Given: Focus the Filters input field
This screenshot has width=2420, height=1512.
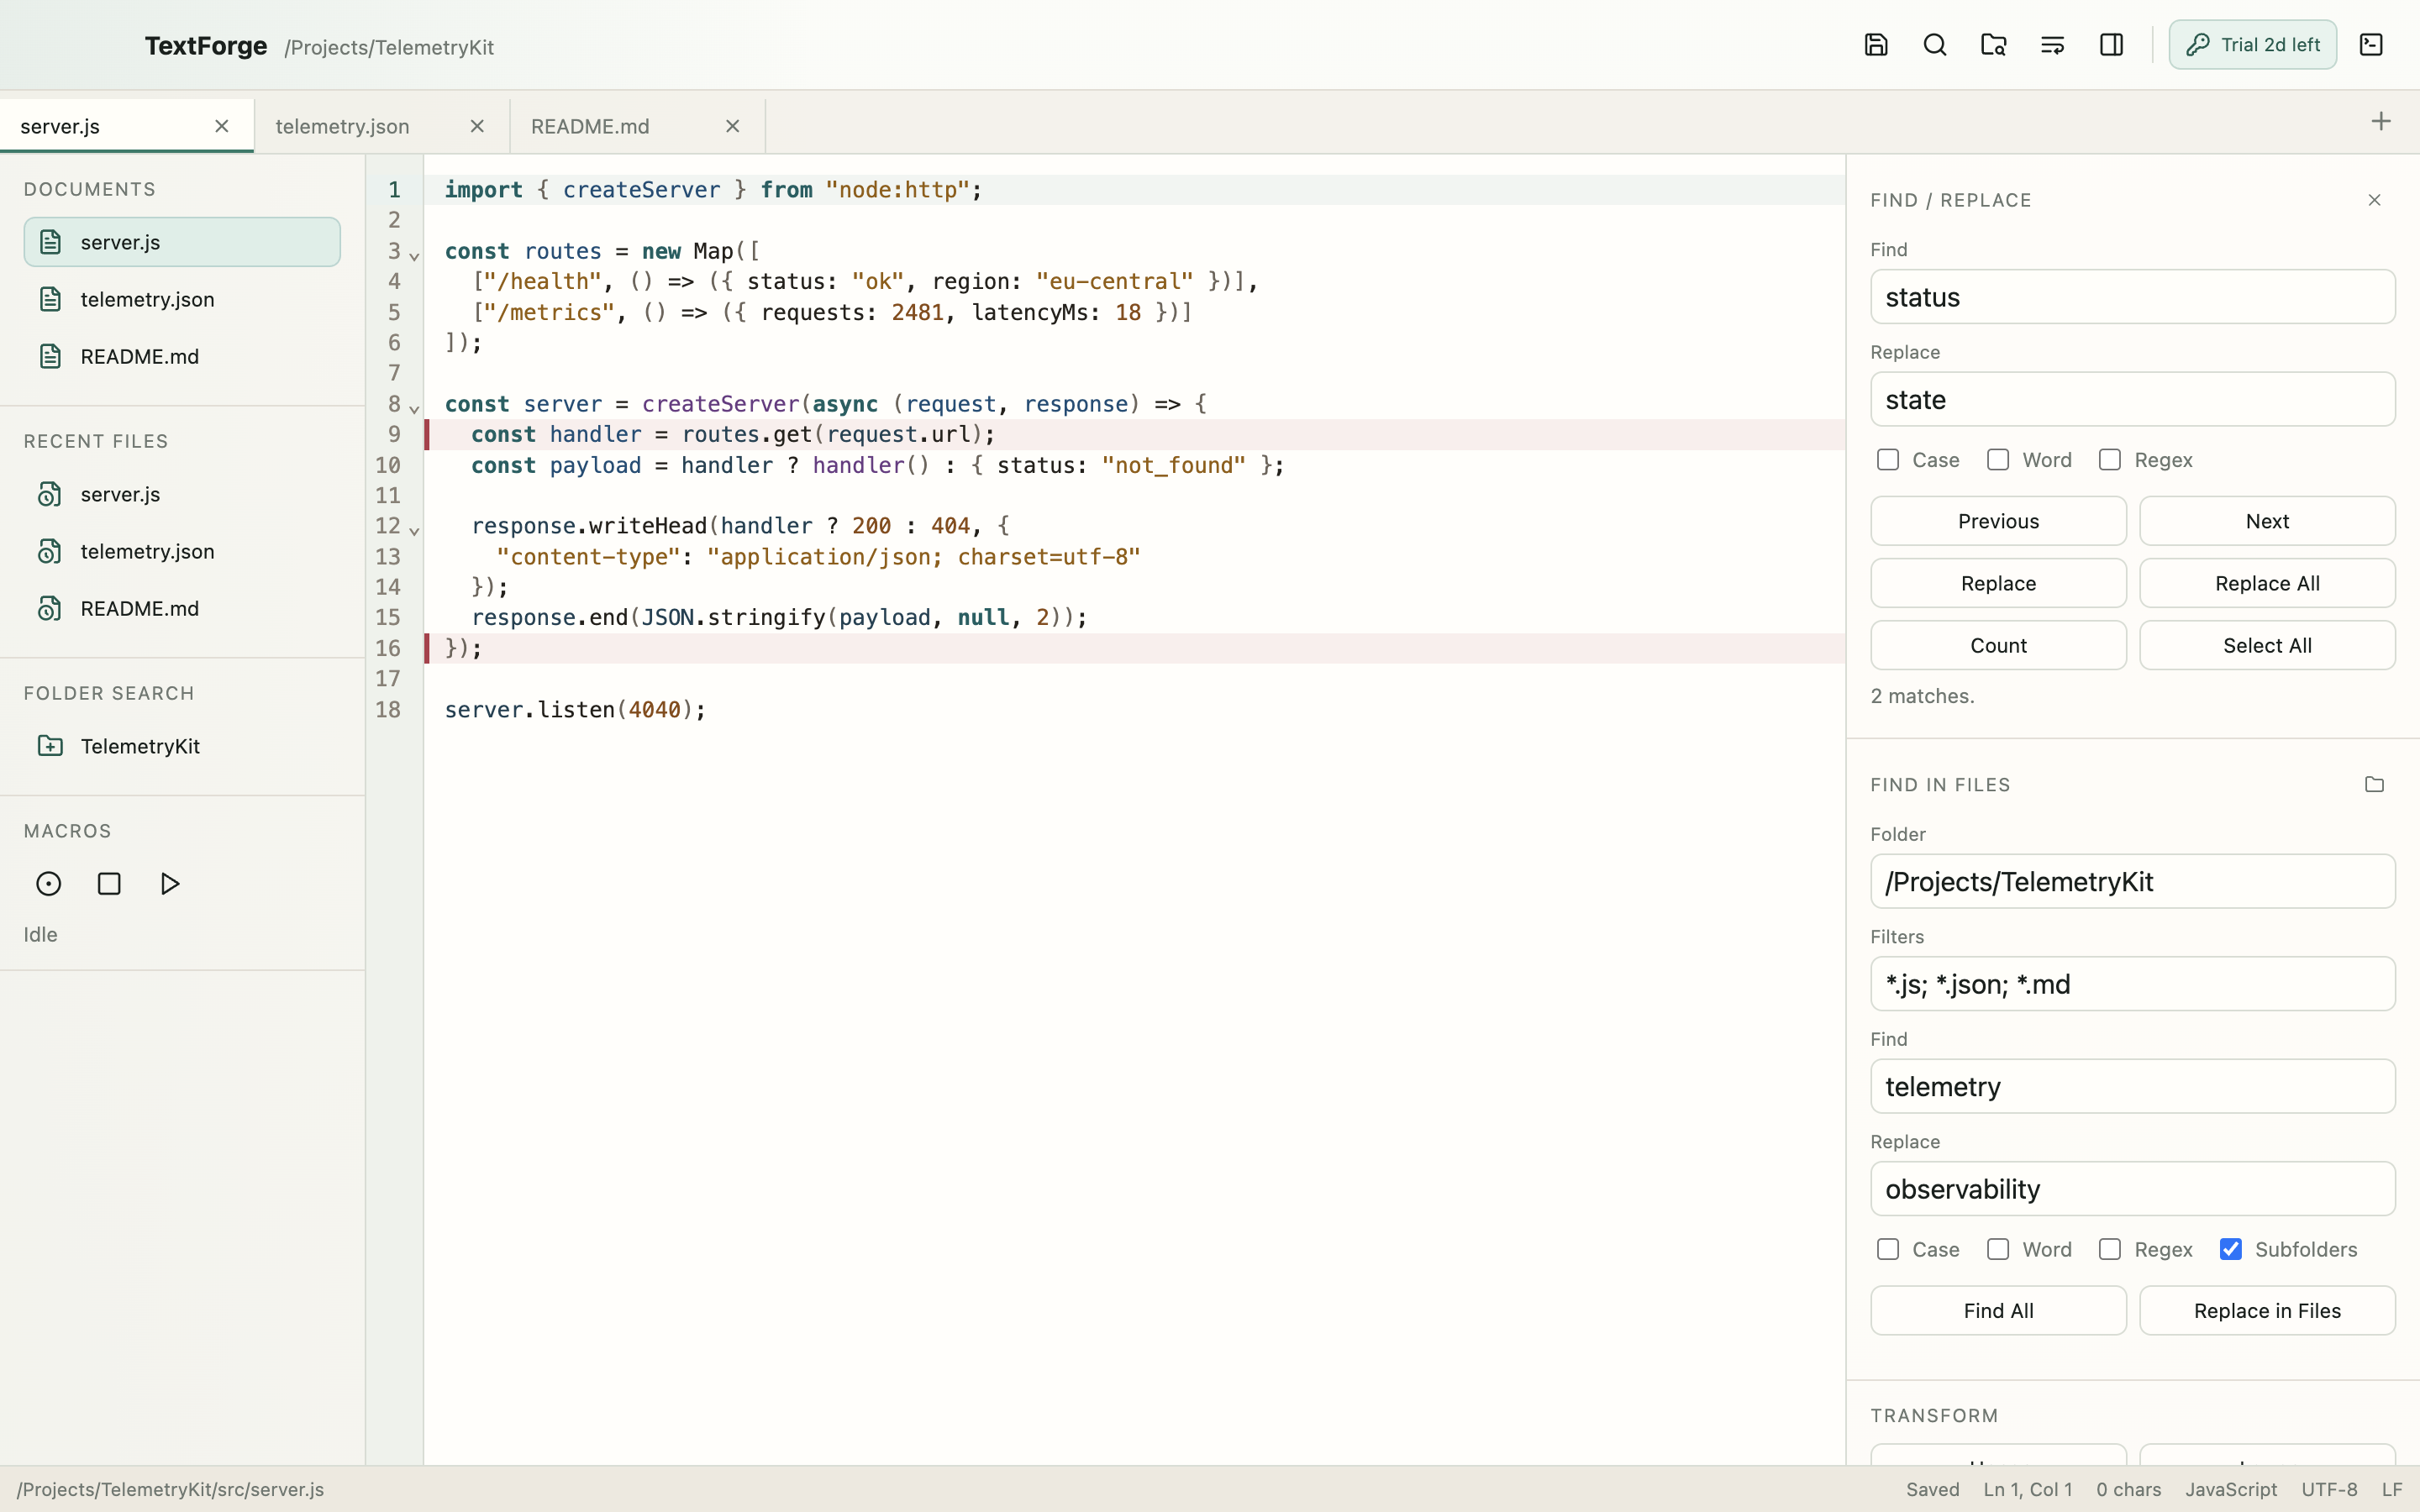Looking at the screenshot, I should click(x=2133, y=984).
